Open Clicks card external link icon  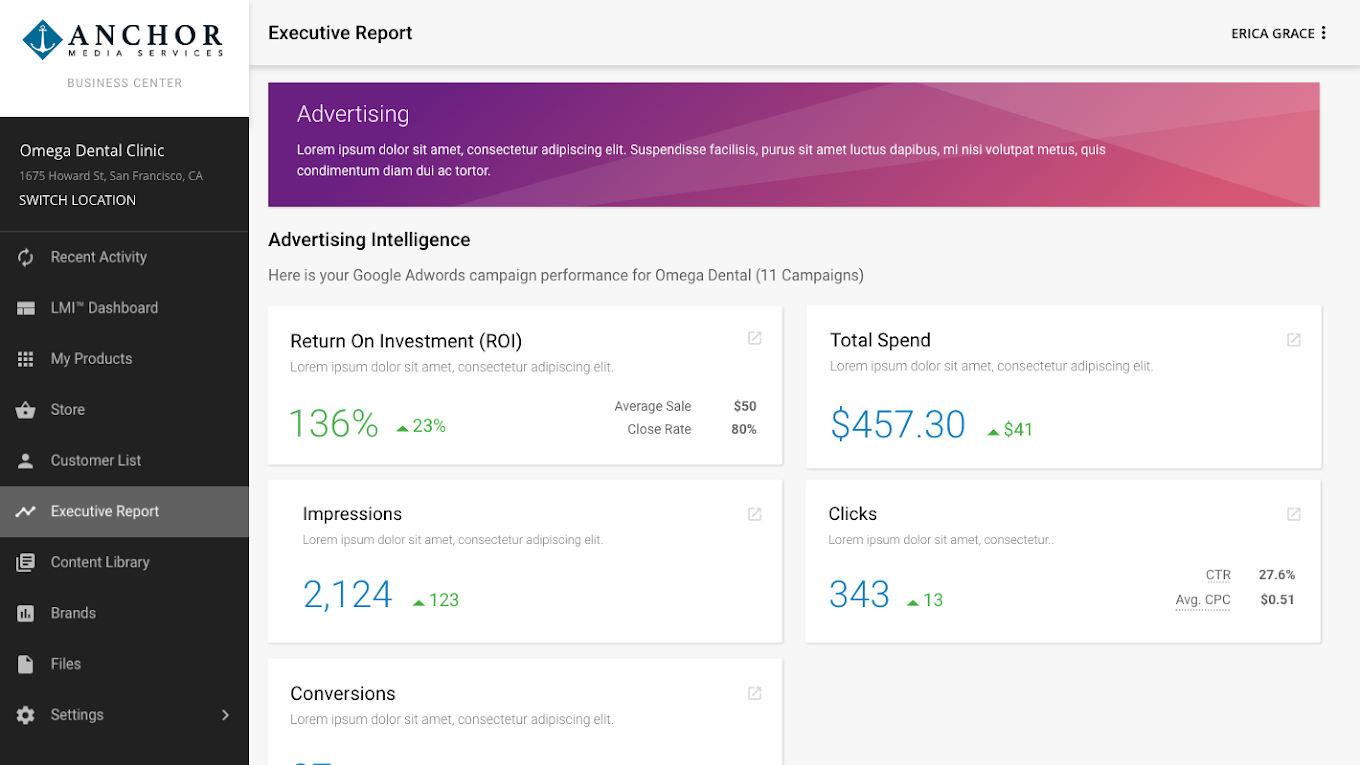click(1294, 514)
